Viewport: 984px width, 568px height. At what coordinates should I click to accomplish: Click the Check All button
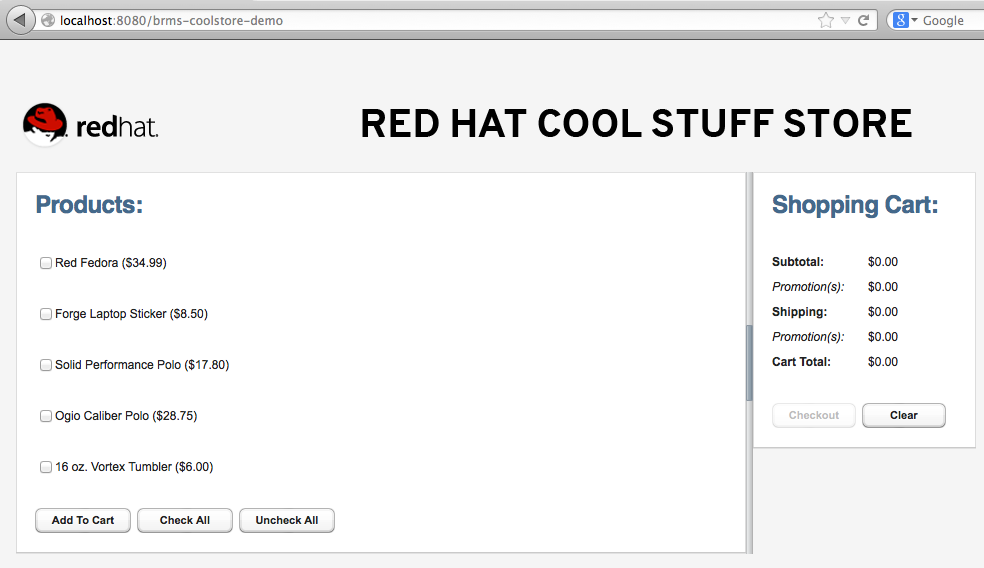coord(184,520)
